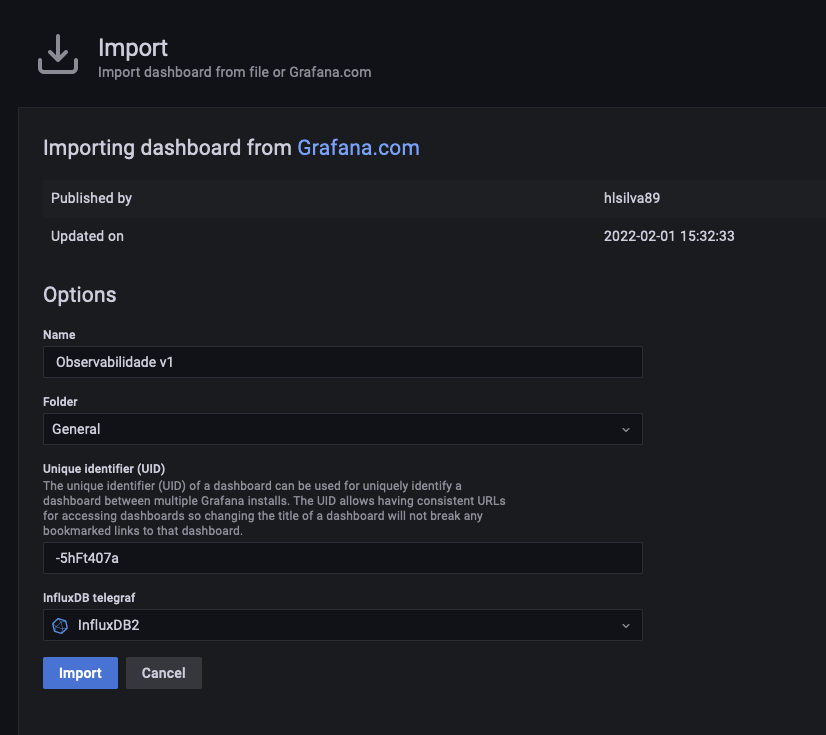Edit the Name field Observabilidade v1
Viewport: 826px width, 735px height.
342,362
